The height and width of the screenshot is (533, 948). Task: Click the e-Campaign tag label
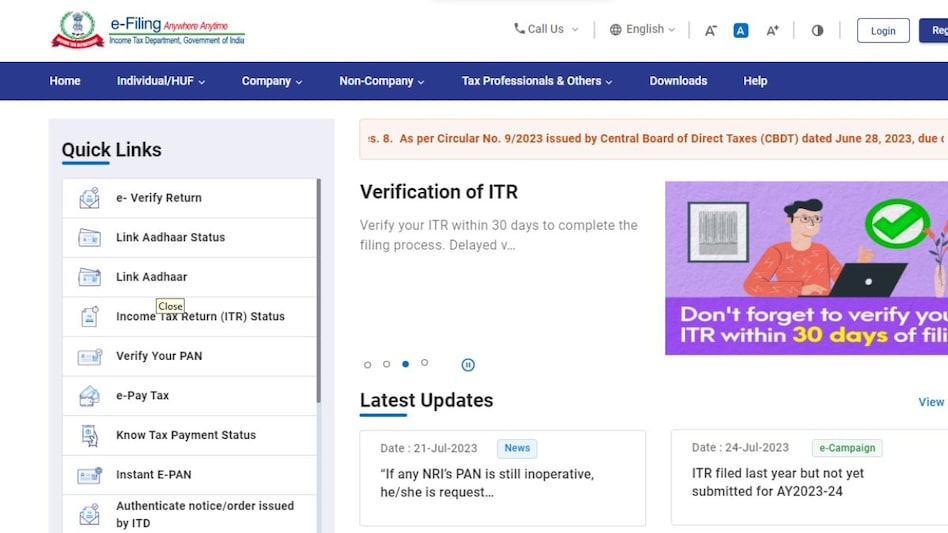pos(847,448)
